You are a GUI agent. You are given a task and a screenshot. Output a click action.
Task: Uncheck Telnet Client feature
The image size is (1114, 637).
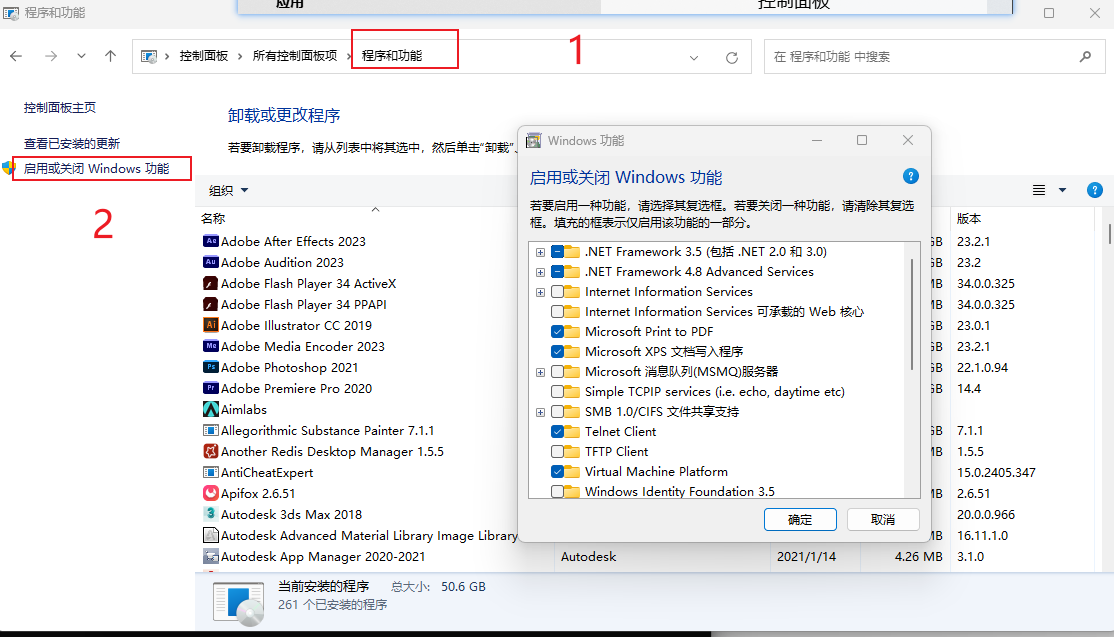pyautogui.click(x=557, y=432)
